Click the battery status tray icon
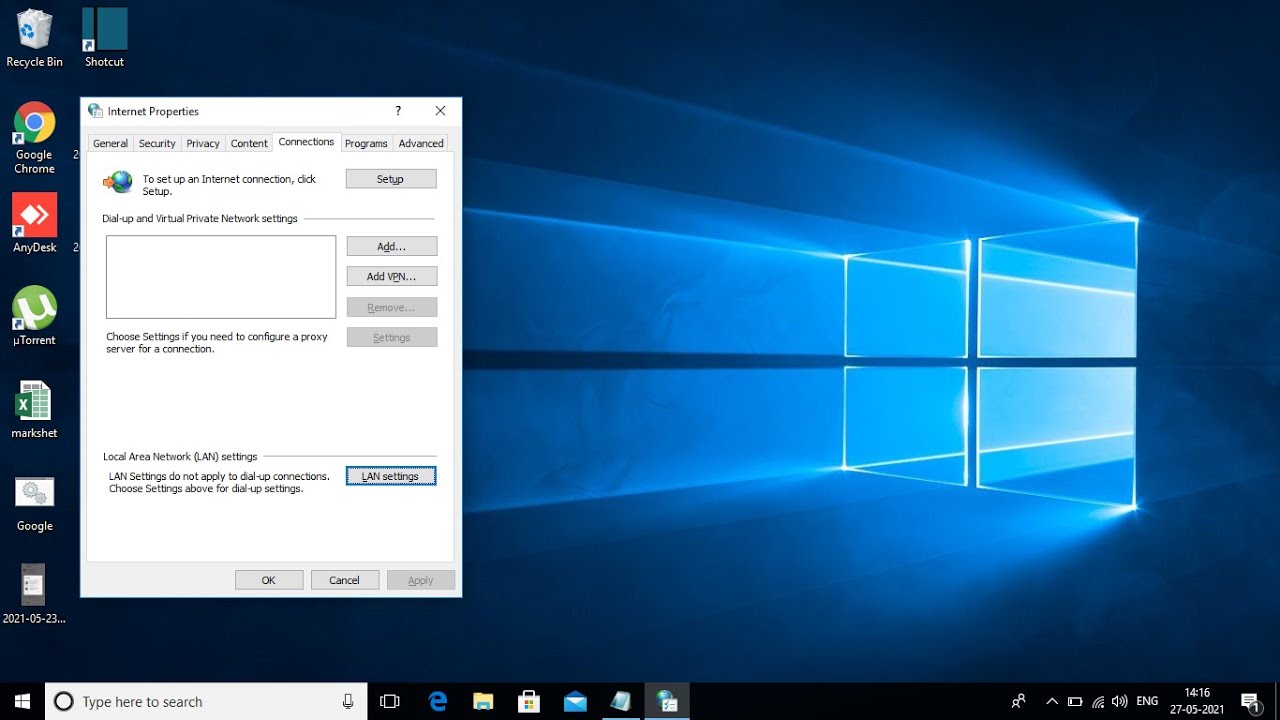Image resolution: width=1280 pixels, height=720 pixels. pos(1075,701)
